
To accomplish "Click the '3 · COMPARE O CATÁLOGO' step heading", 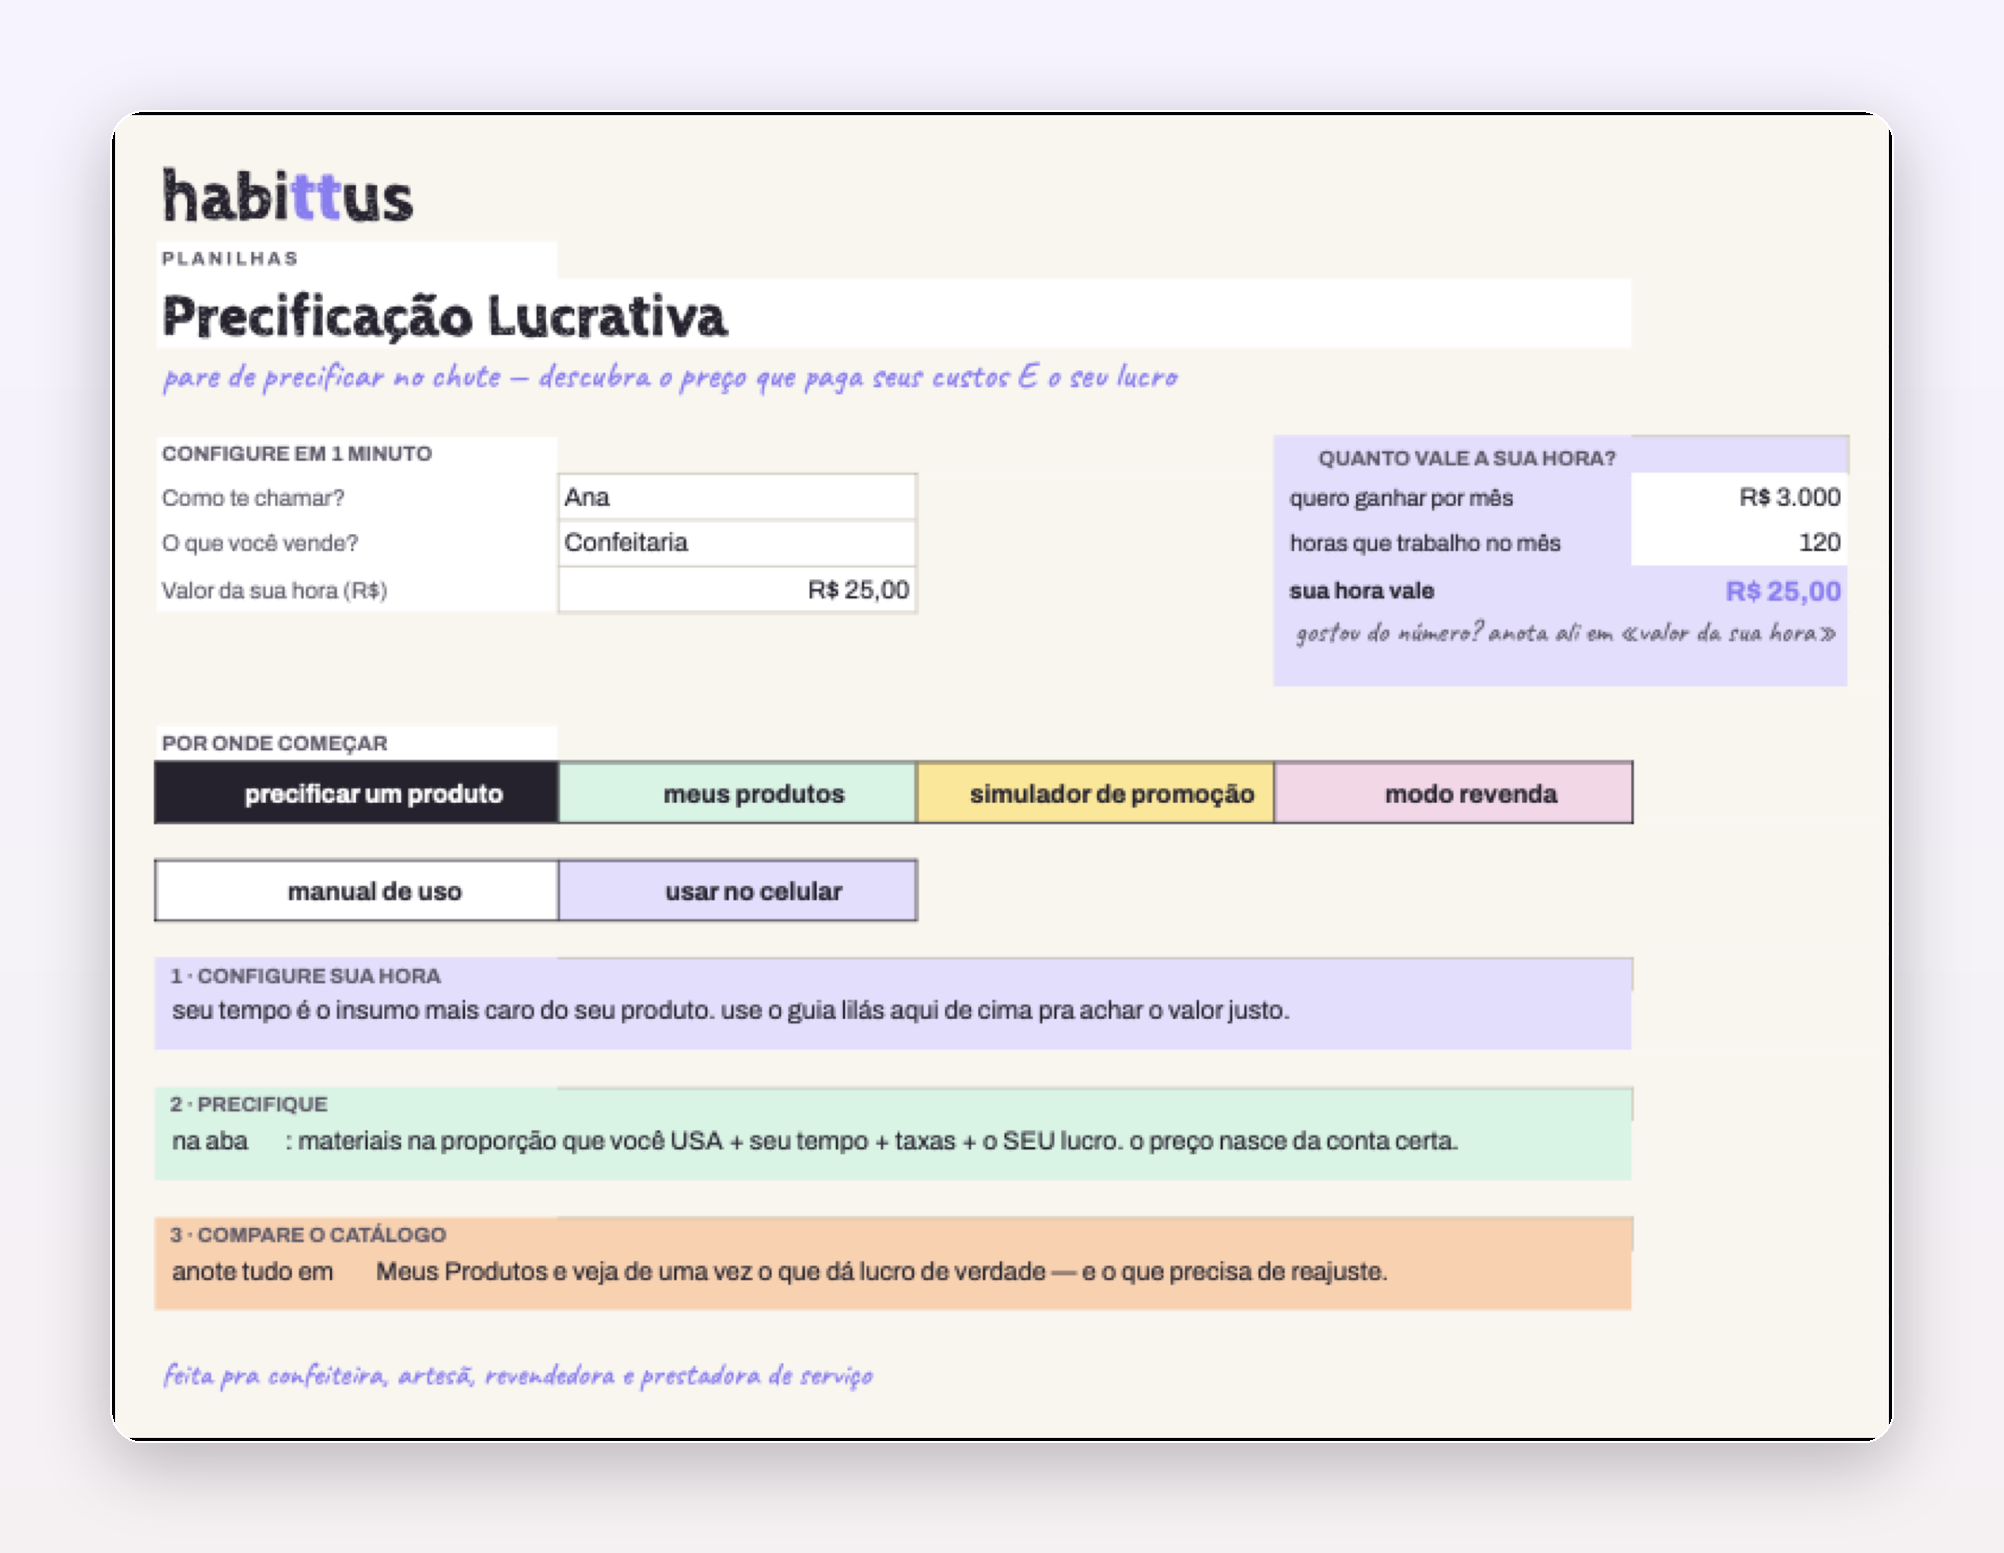I will pos(308,1234).
